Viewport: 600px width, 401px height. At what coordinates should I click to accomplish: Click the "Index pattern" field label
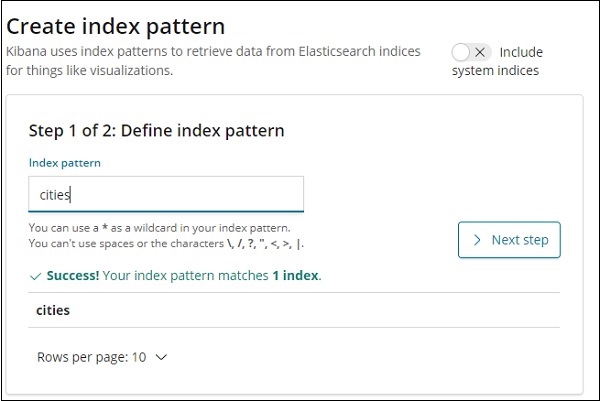click(64, 162)
